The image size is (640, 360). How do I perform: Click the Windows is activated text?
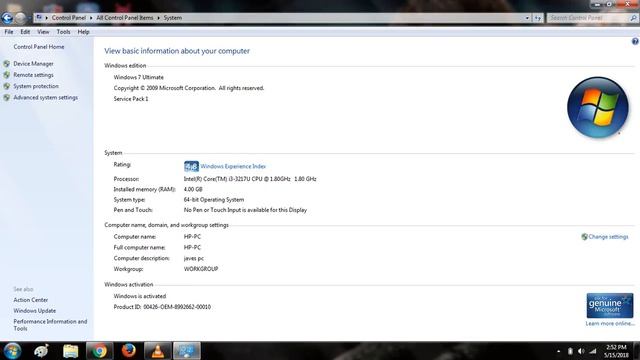[140, 296]
